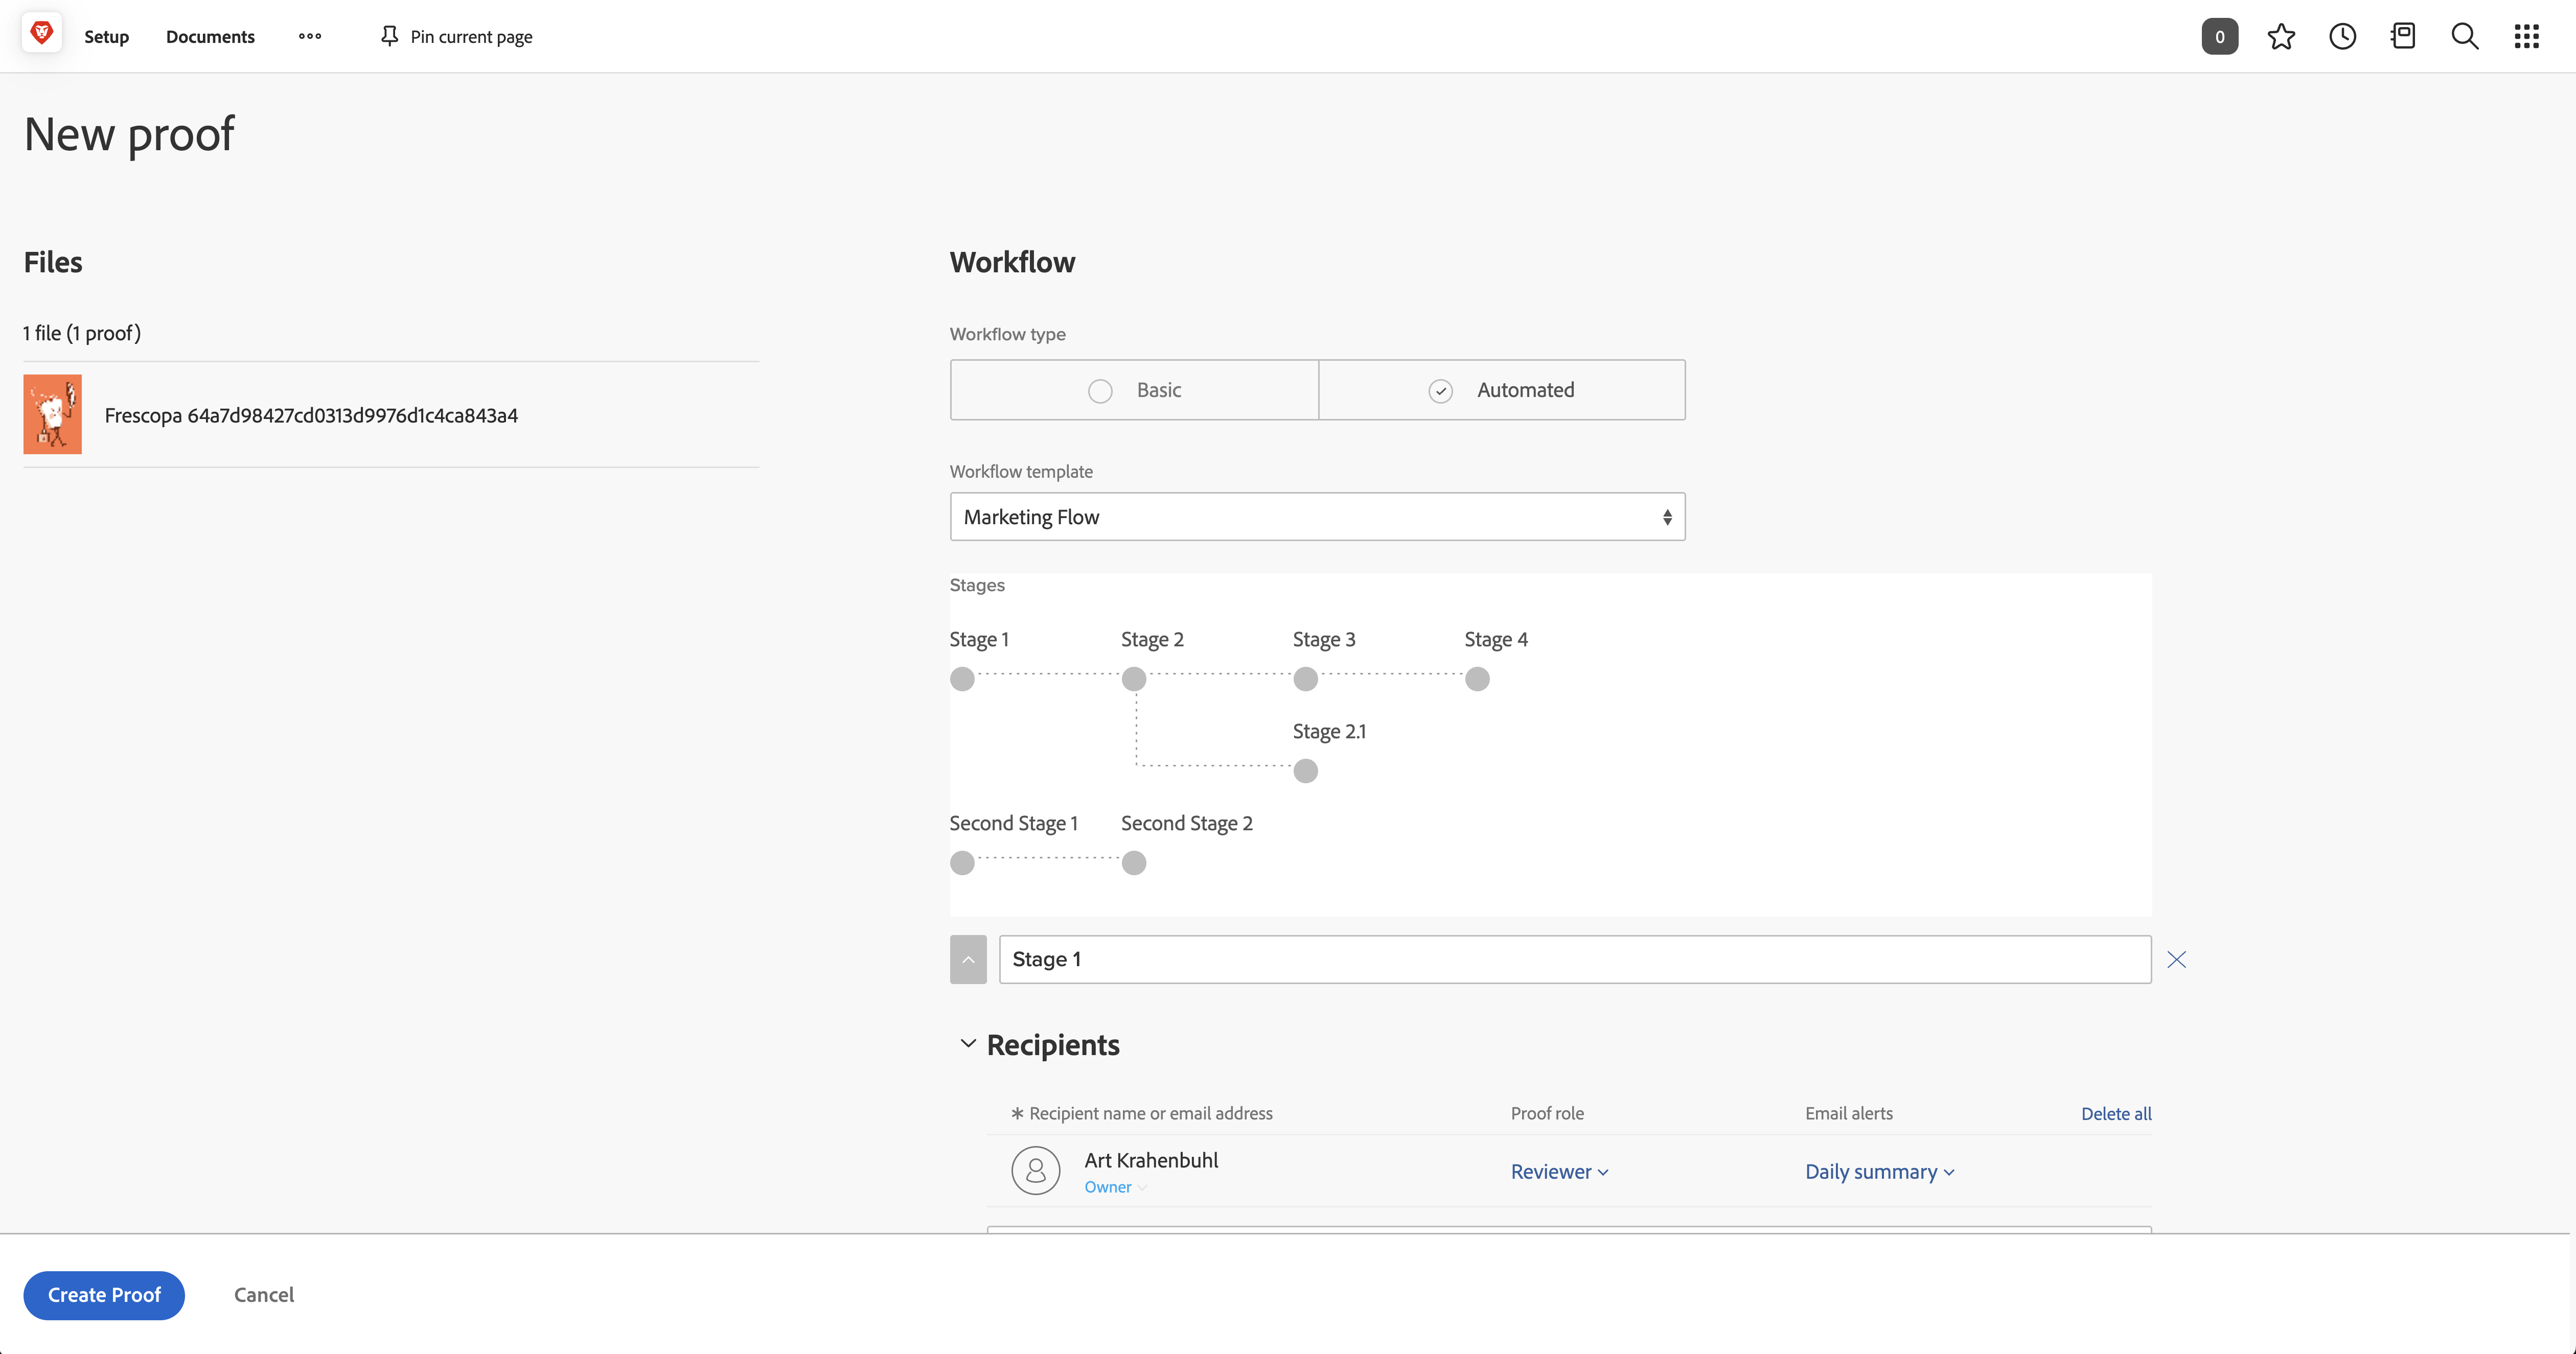Click Art Krahenbuhl's avatar icon
2576x1354 pixels.
[x=1035, y=1170]
